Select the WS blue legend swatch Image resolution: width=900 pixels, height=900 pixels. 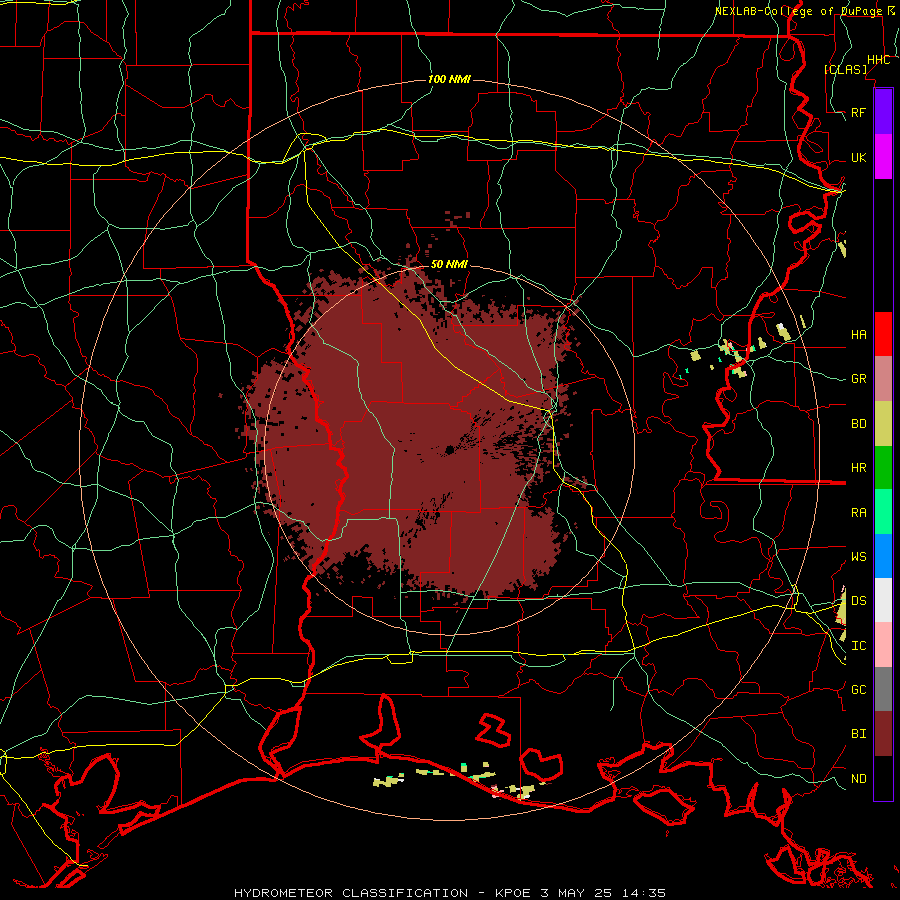[883, 556]
